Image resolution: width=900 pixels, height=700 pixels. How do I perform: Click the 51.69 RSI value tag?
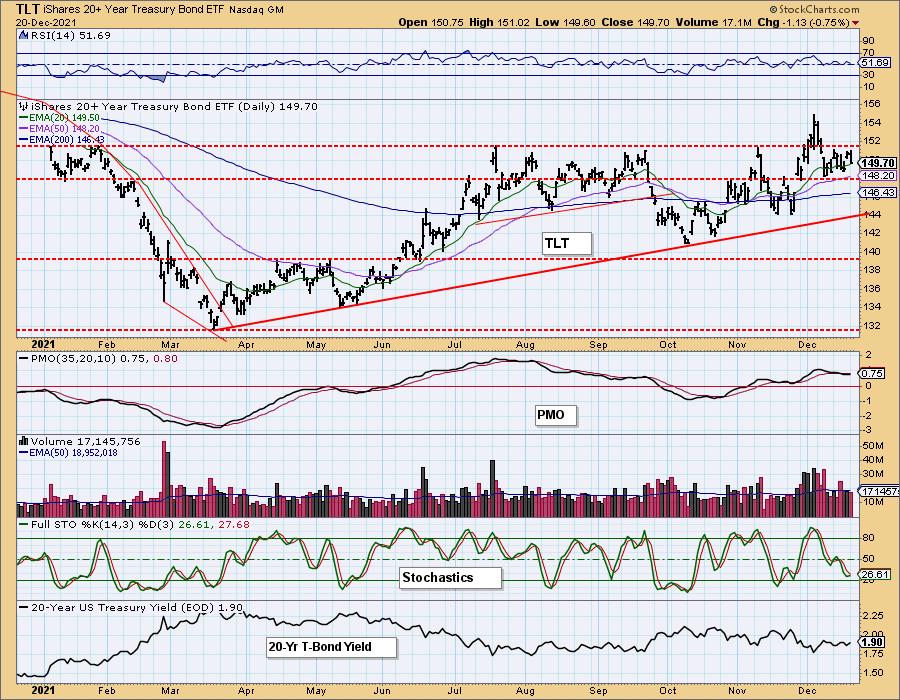pyautogui.click(x=876, y=63)
